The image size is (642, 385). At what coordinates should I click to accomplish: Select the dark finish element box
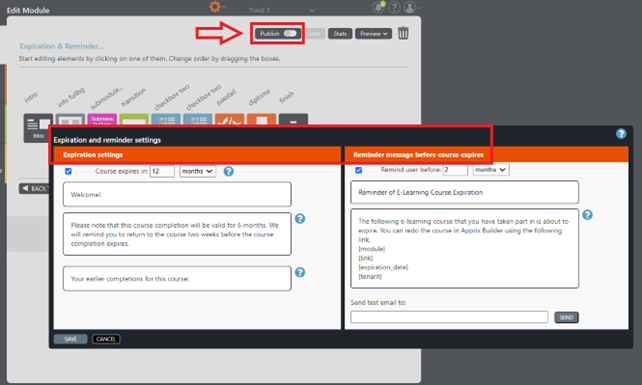point(293,120)
